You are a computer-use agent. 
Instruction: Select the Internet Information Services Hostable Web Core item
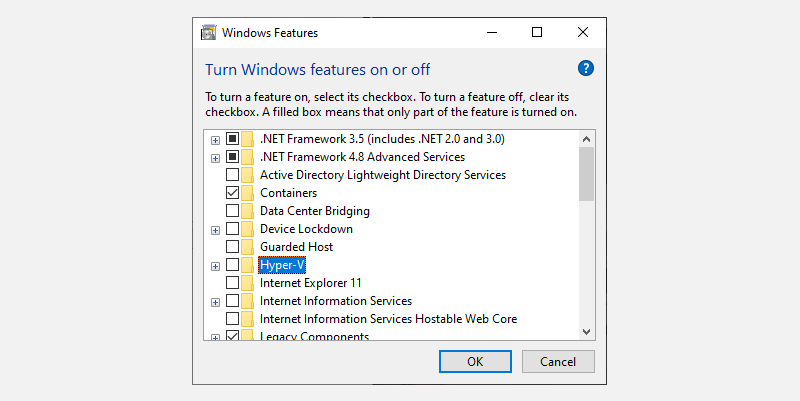390,319
